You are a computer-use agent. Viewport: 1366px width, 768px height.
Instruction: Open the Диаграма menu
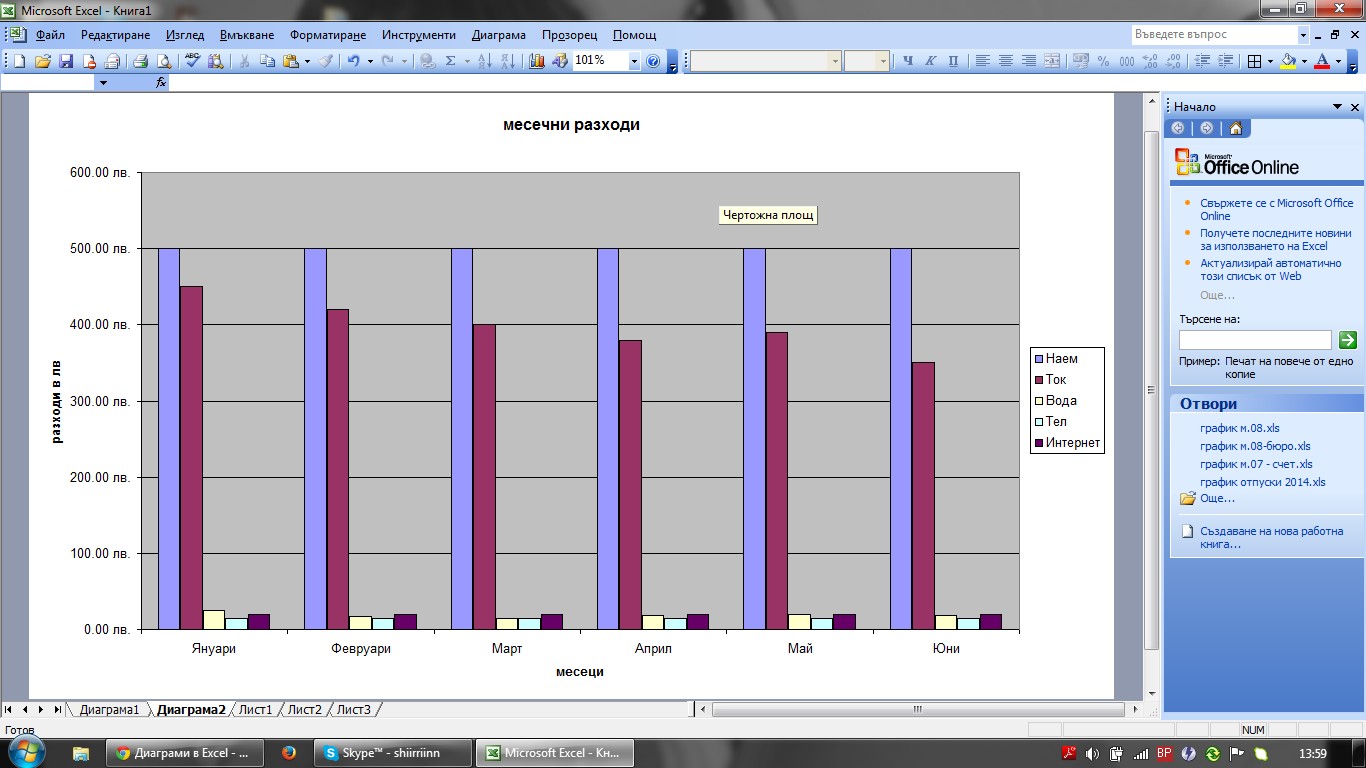coord(499,35)
